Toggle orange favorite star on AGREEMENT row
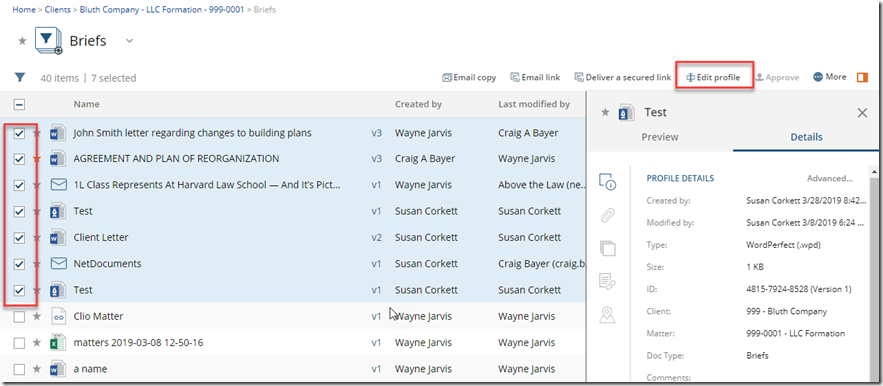The width and height of the screenshot is (883, 386). point(37,159)
